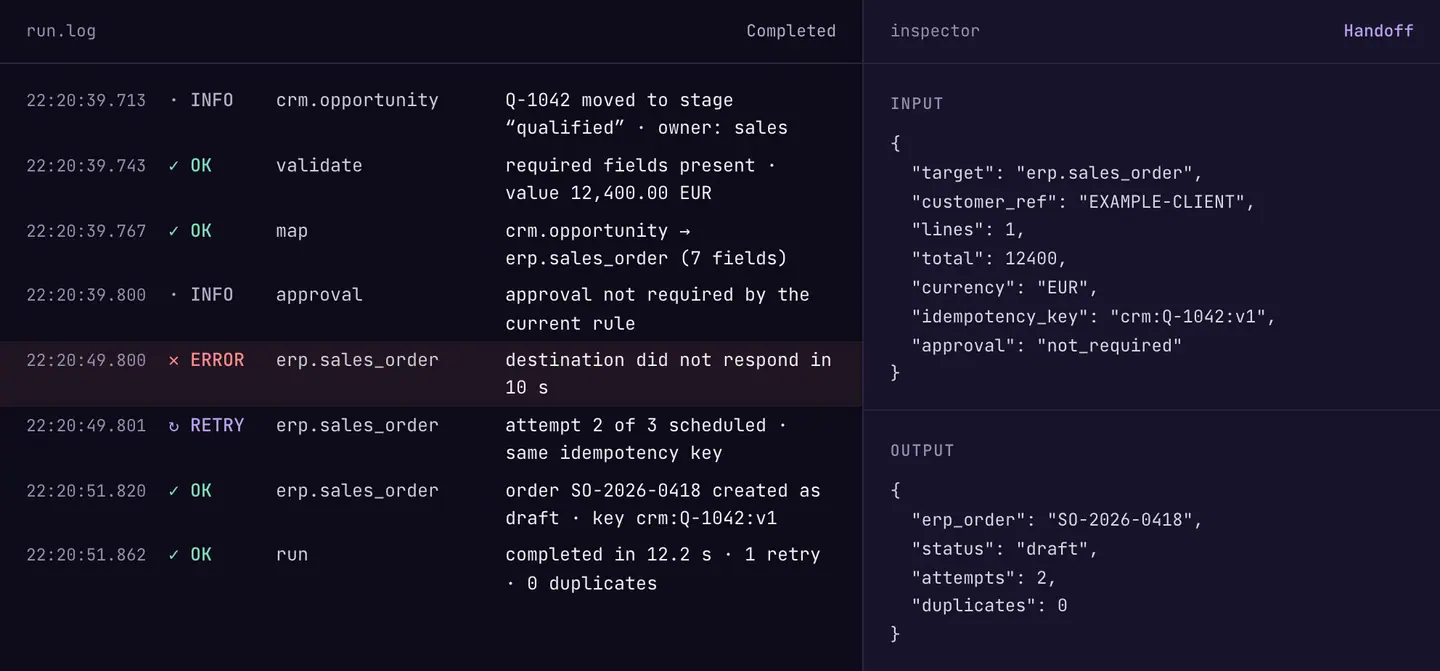This screenshot has height=671, width=1440.
Task: Click the message "destination did not respond in"
Action: coord(668,360)
